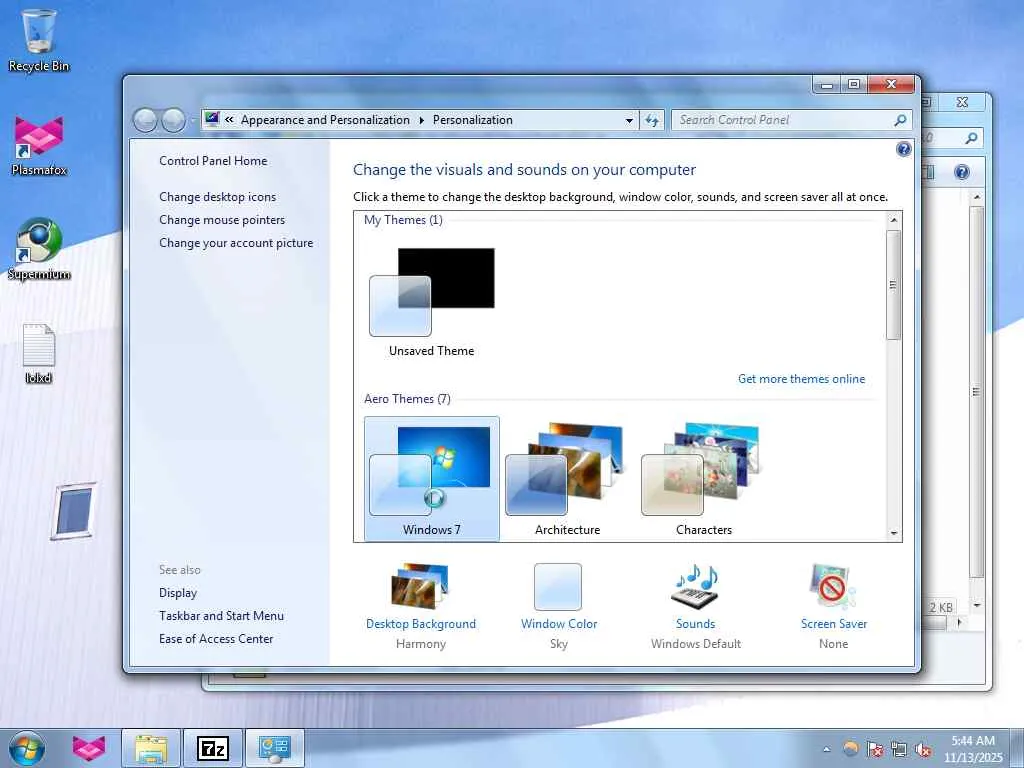Click the 2 KB size text in background window
Viewport: 1024px width, 768px height.
[941, 607]
